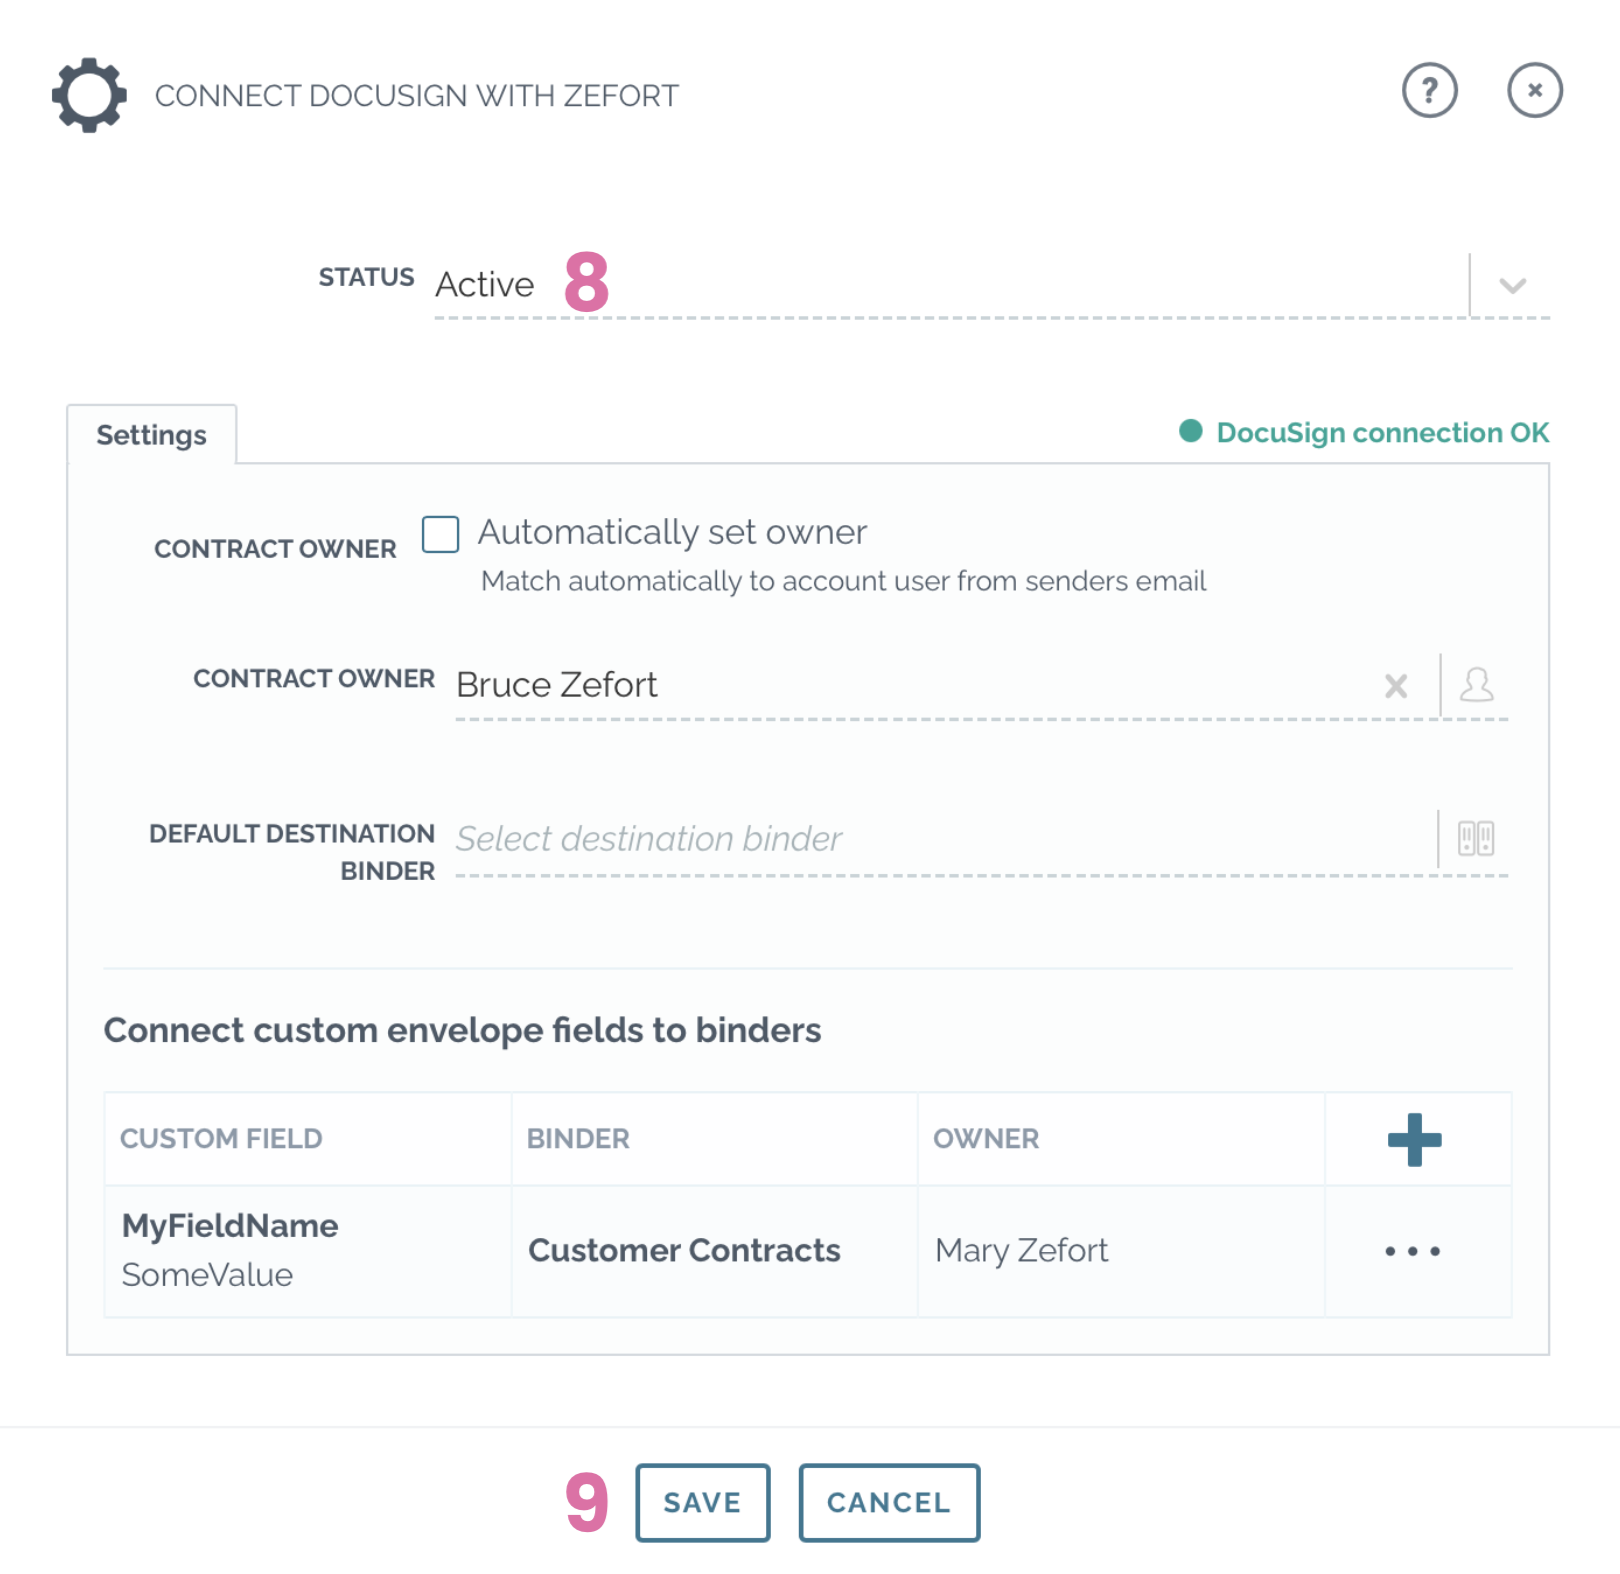Enable Automatically set owner checkbox
Image resolution: width=1620 pixels, height=1574 pixels.
[x=440, y=534]
